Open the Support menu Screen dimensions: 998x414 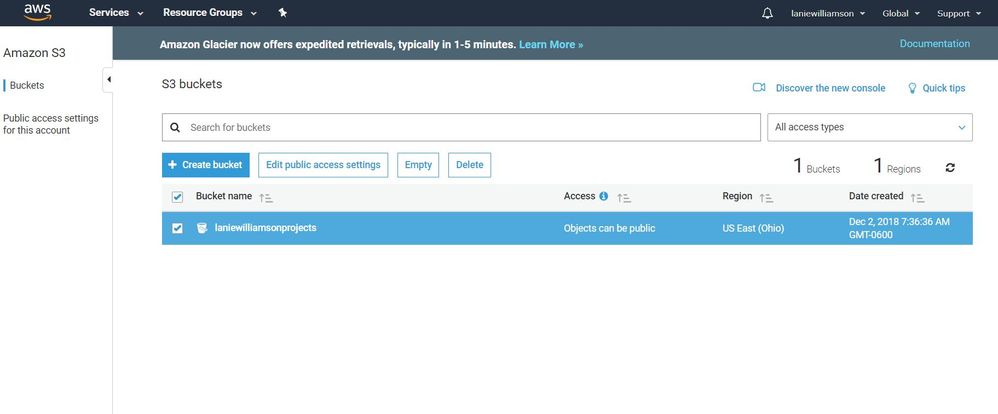coord(959,13)
